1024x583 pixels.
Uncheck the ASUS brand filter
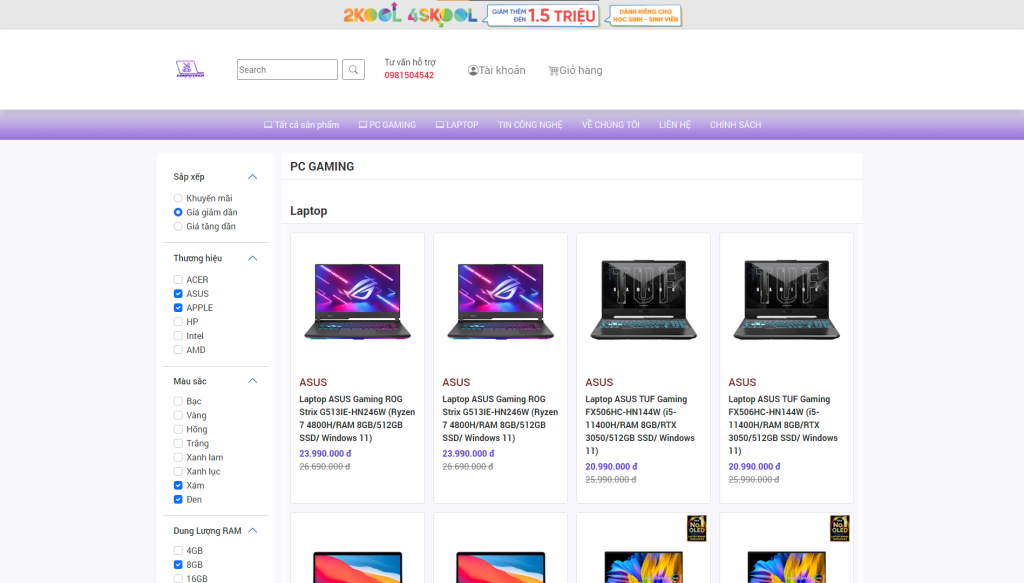pyautogui.click(x=178, y=294)
